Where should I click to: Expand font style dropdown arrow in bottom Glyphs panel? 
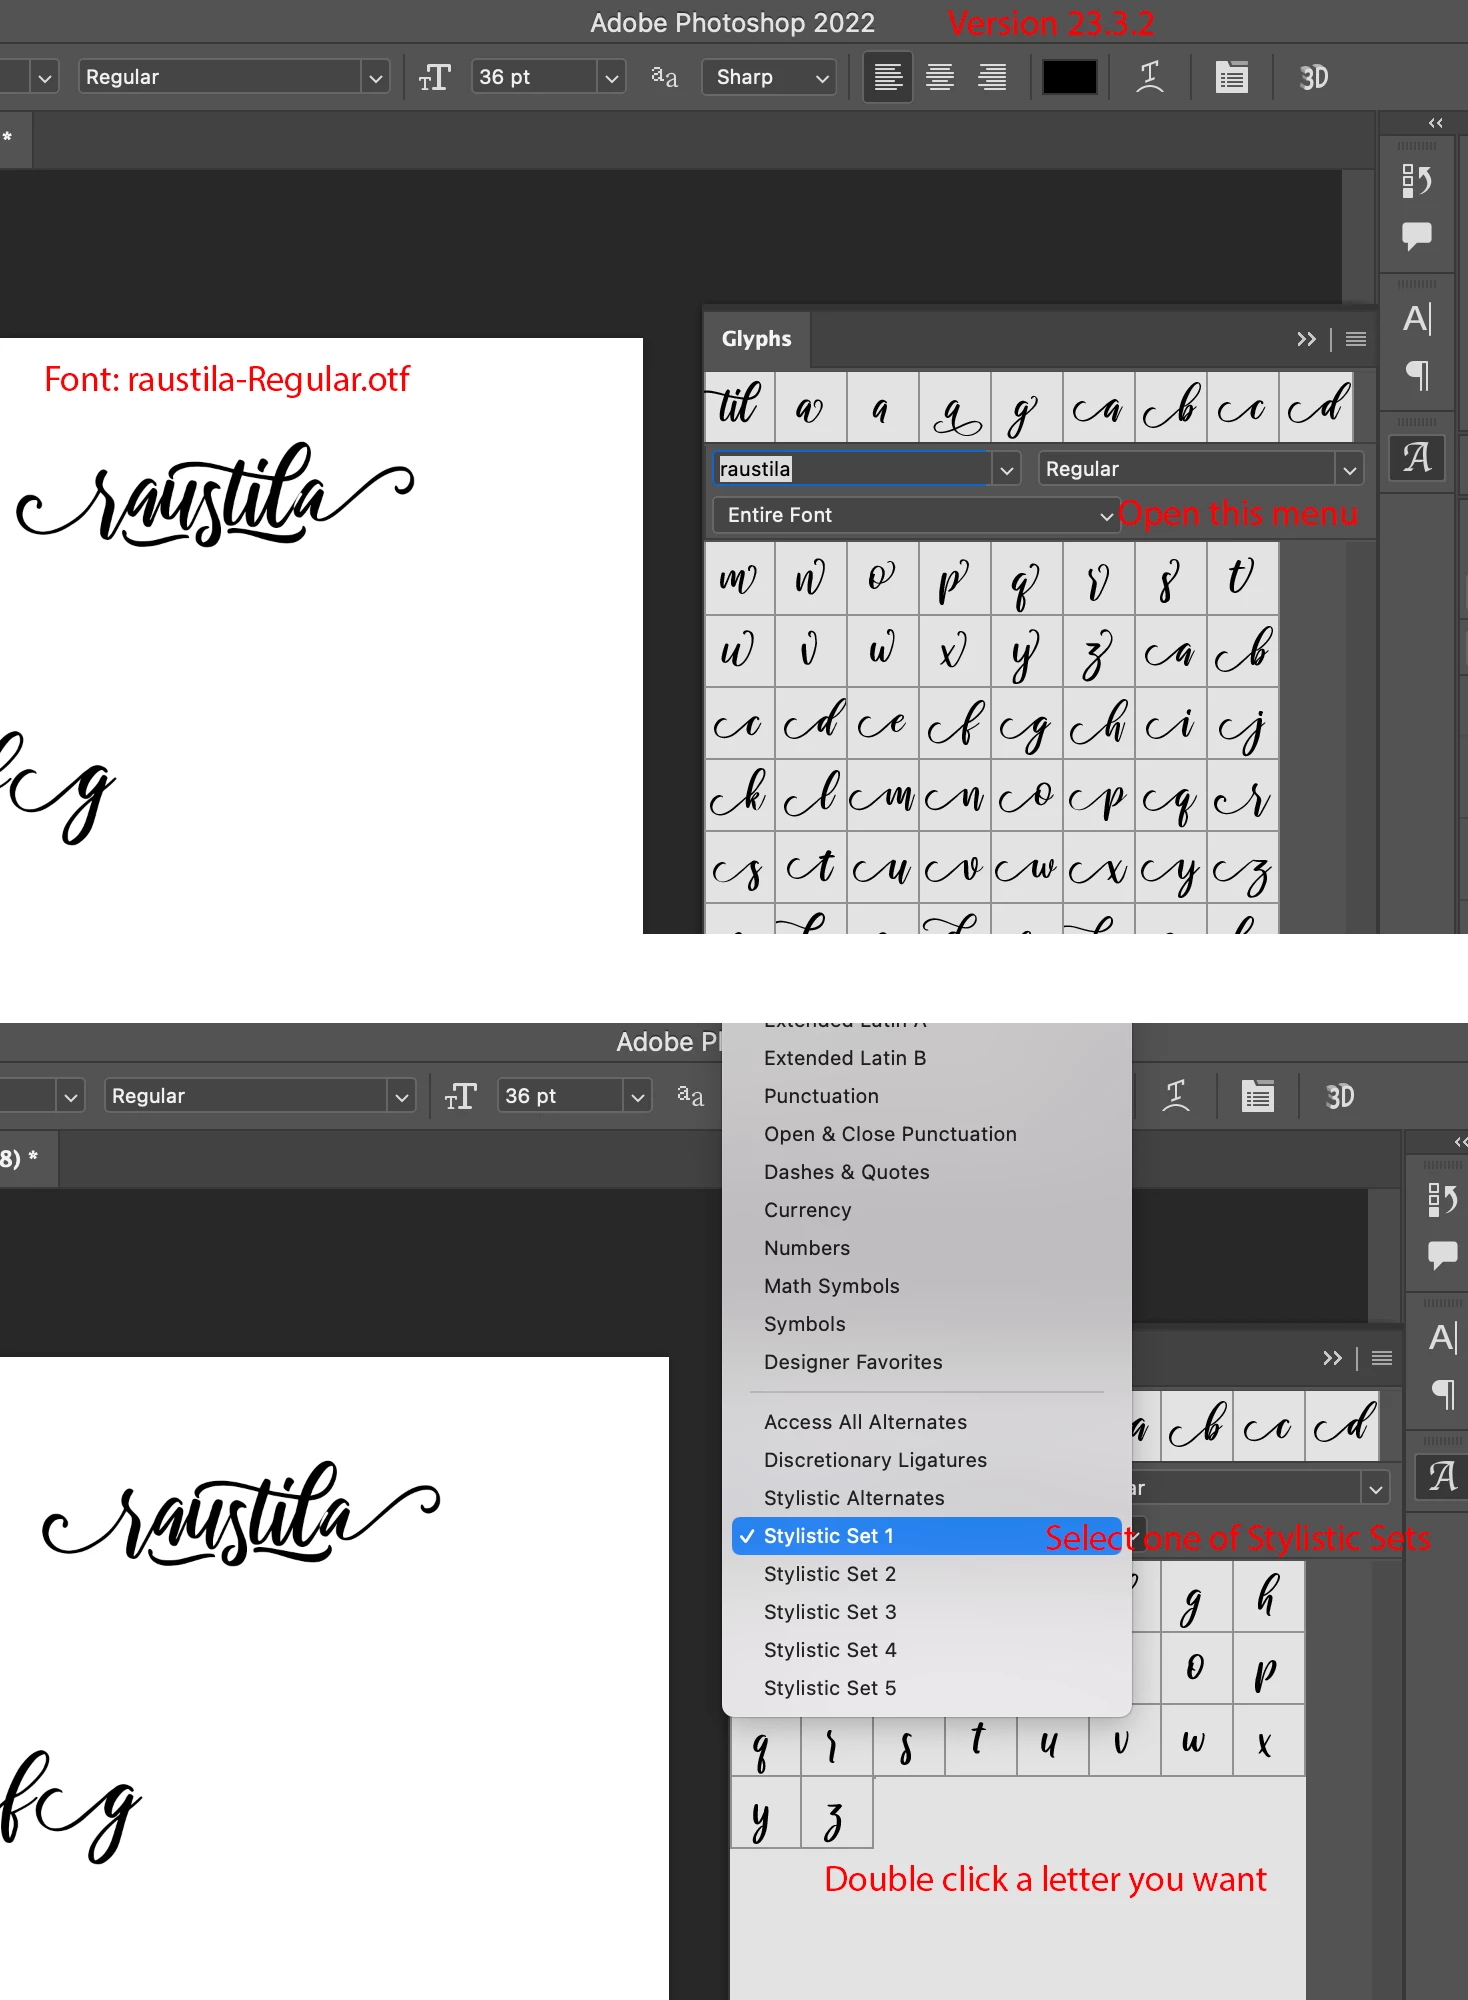pyautogui.click(x=1376, y=1488)
